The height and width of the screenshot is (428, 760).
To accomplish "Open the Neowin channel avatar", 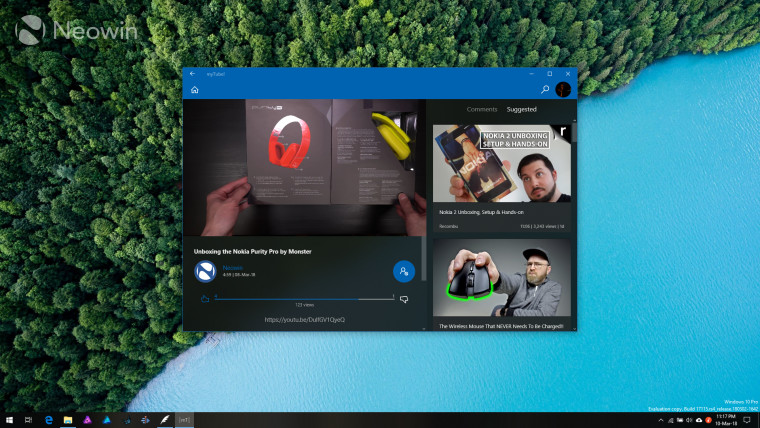I will click(x=205, y=271).
